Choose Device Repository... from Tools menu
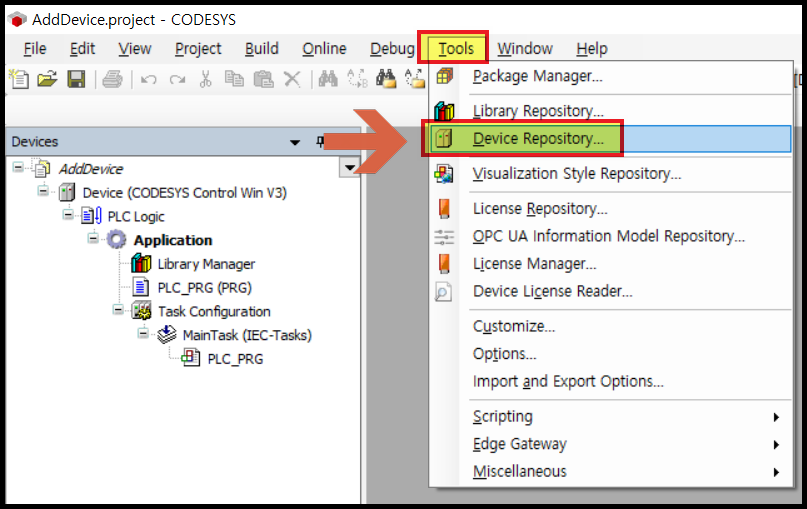 (x=610, y=138)
